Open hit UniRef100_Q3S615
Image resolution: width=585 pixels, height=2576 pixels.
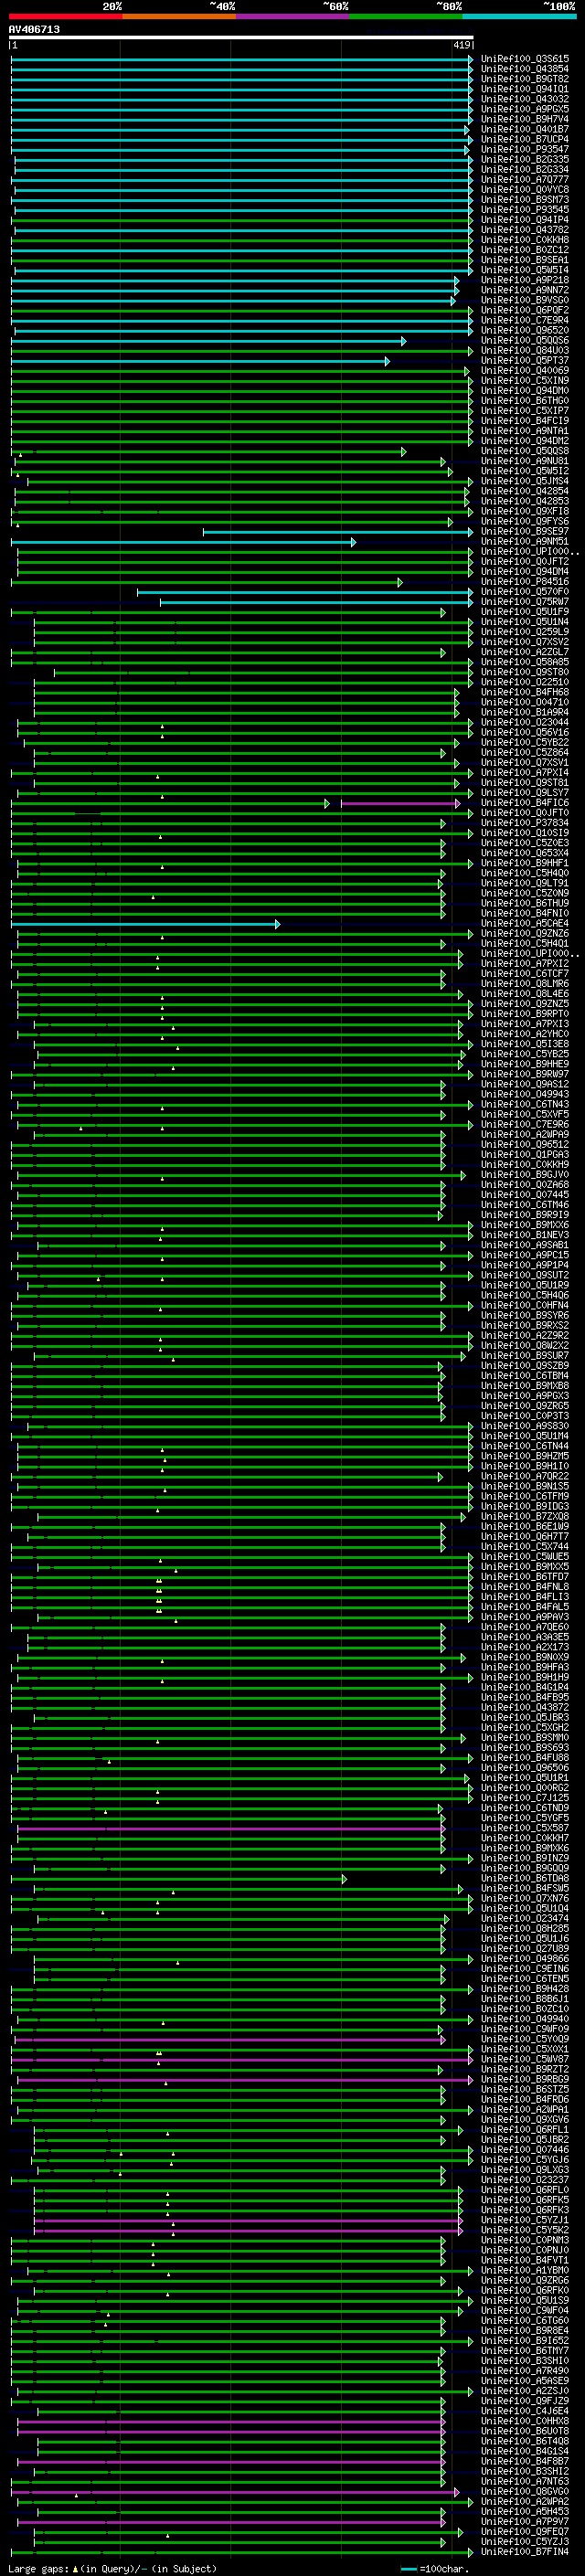[x=525, y=59]
